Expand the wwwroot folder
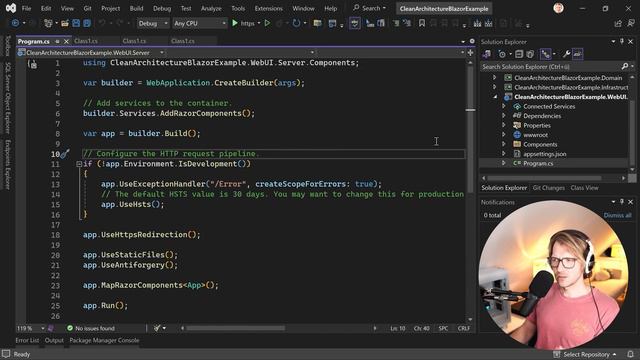This screenshot has width=640, height=360. click(x=504, y=135)
